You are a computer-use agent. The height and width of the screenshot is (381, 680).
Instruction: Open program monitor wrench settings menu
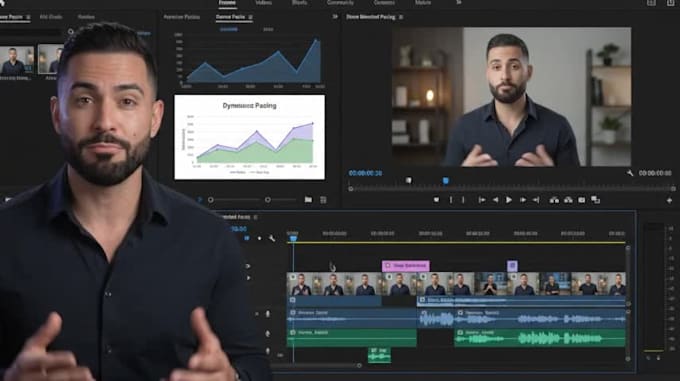click(630, 173)
